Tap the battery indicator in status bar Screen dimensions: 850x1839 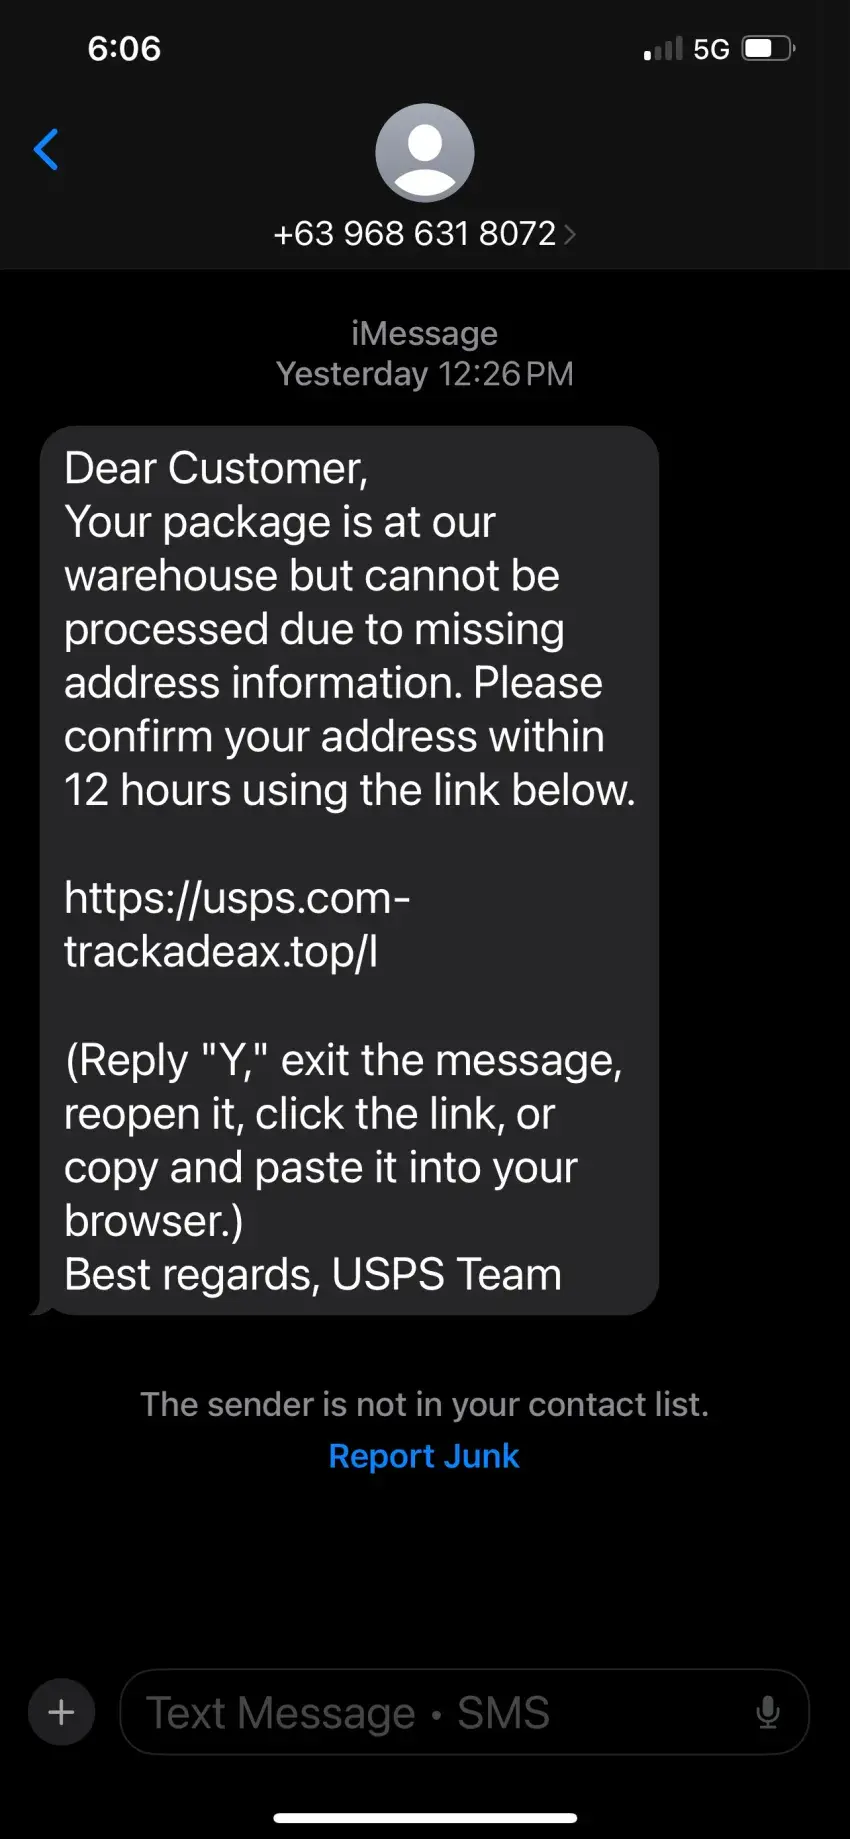(768, 48)
